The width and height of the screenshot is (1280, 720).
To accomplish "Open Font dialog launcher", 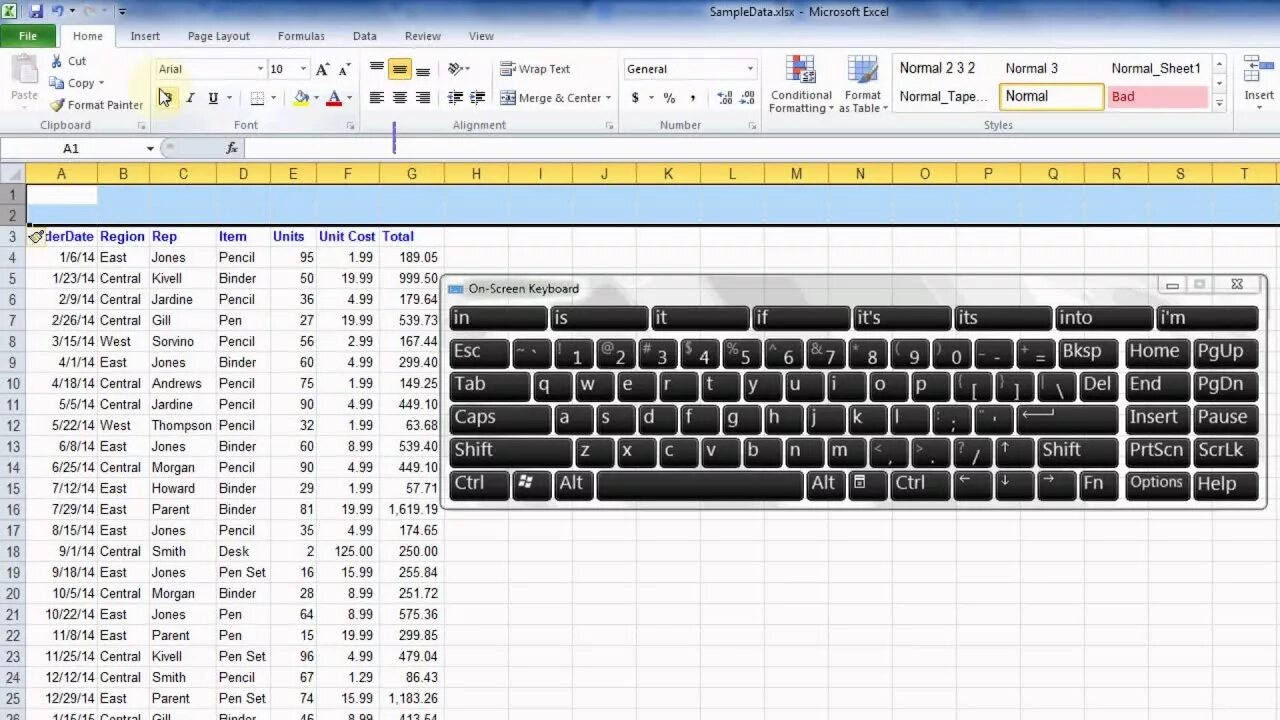I will click(350, 126).
